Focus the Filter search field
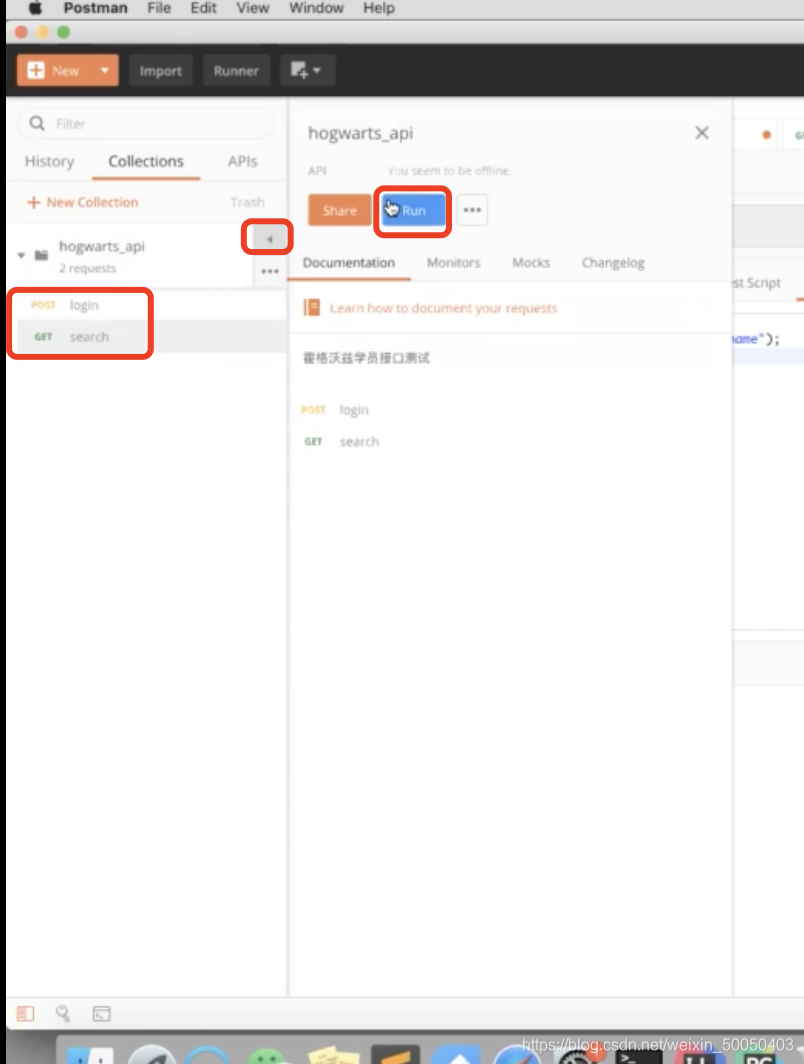This screenshot has height=1064, width=804. tap(147, 124)
